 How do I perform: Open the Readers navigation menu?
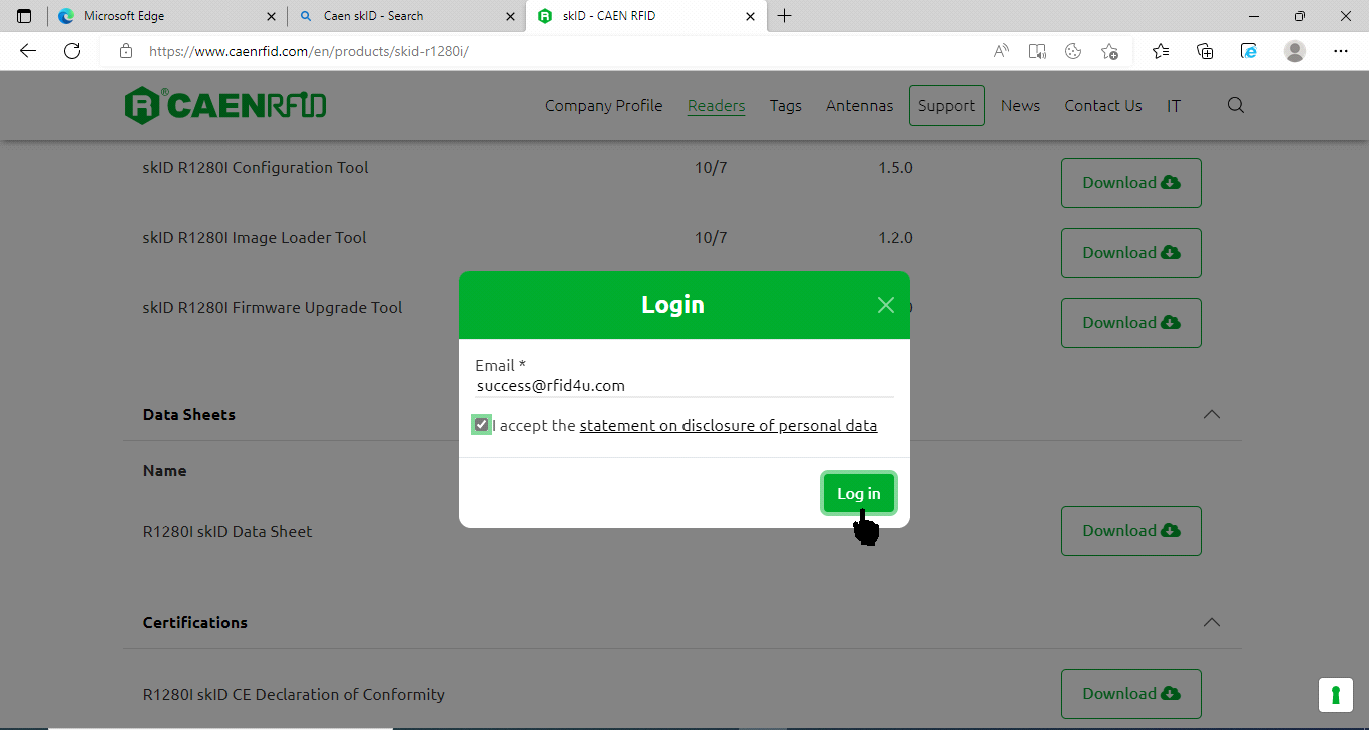pos(716,106)
